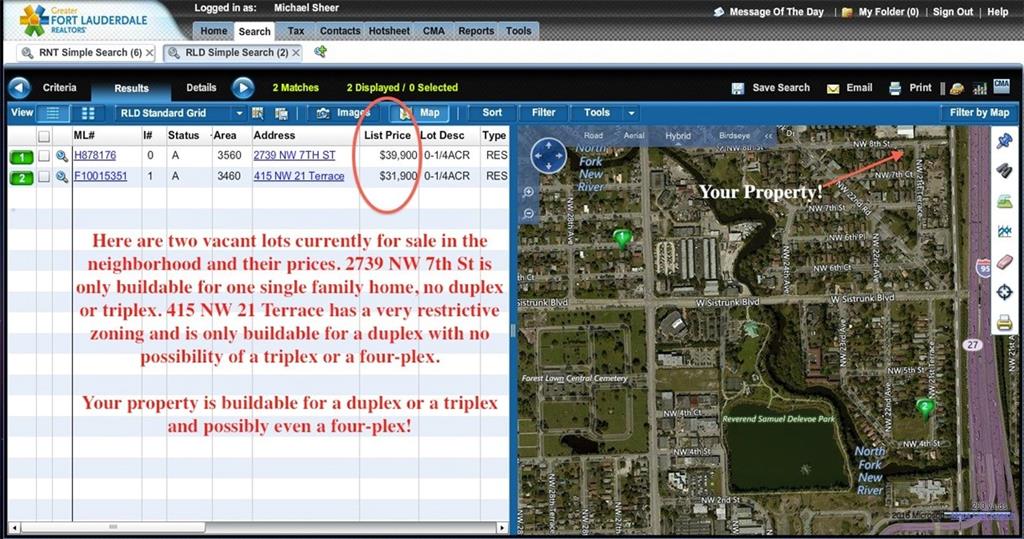This screenshot has height=539, width=1024.
Task: Switch to thumbnail grid view icon
Action: pos(87,113)
